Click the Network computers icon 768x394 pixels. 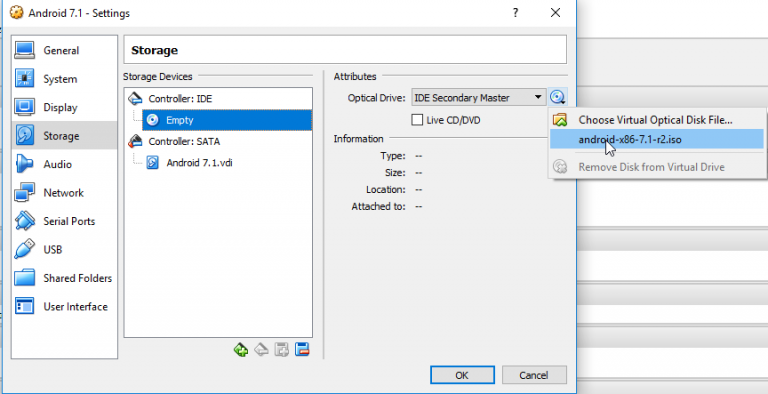(x=24, y=192)
